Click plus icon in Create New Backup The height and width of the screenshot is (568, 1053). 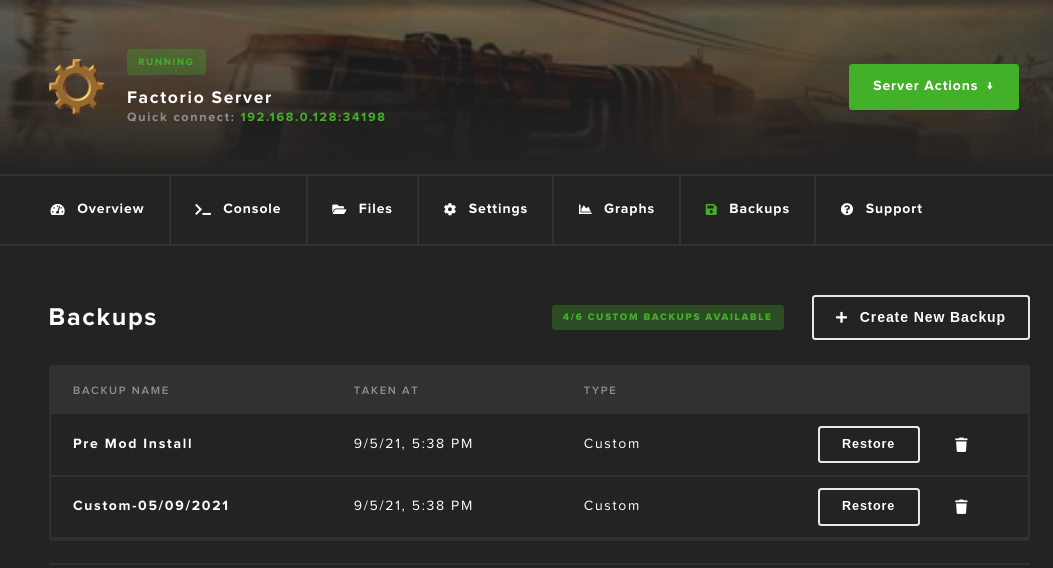pos(841,318)
